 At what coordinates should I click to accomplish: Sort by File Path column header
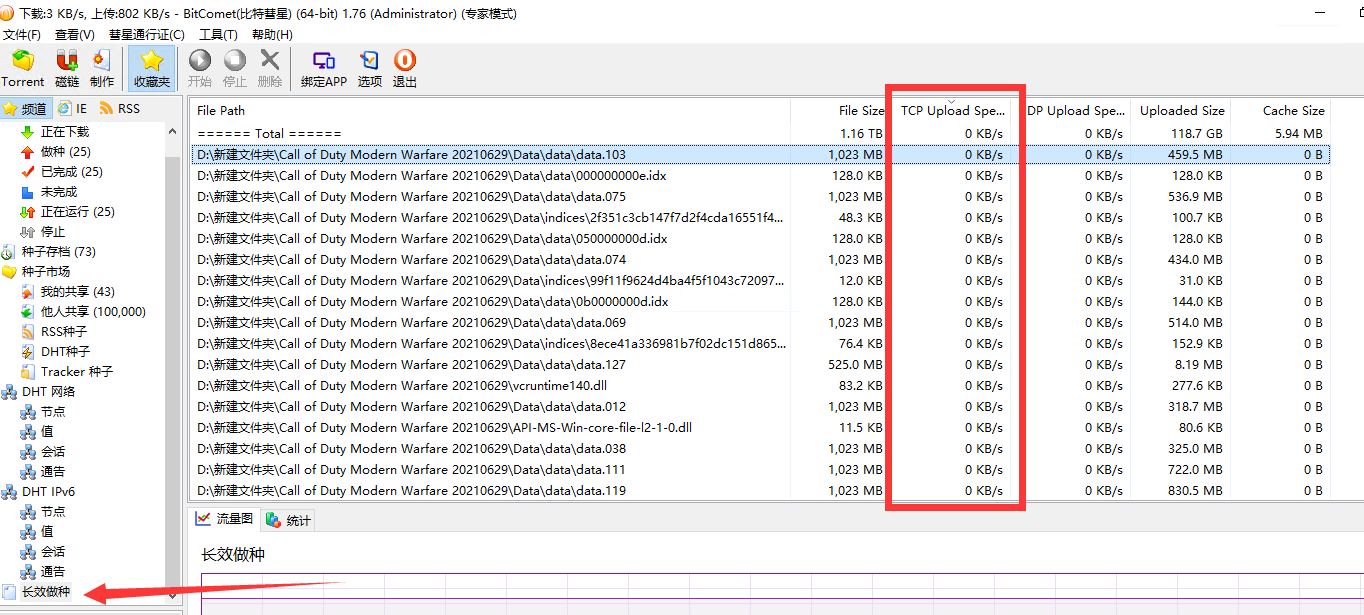click(490, 111)
